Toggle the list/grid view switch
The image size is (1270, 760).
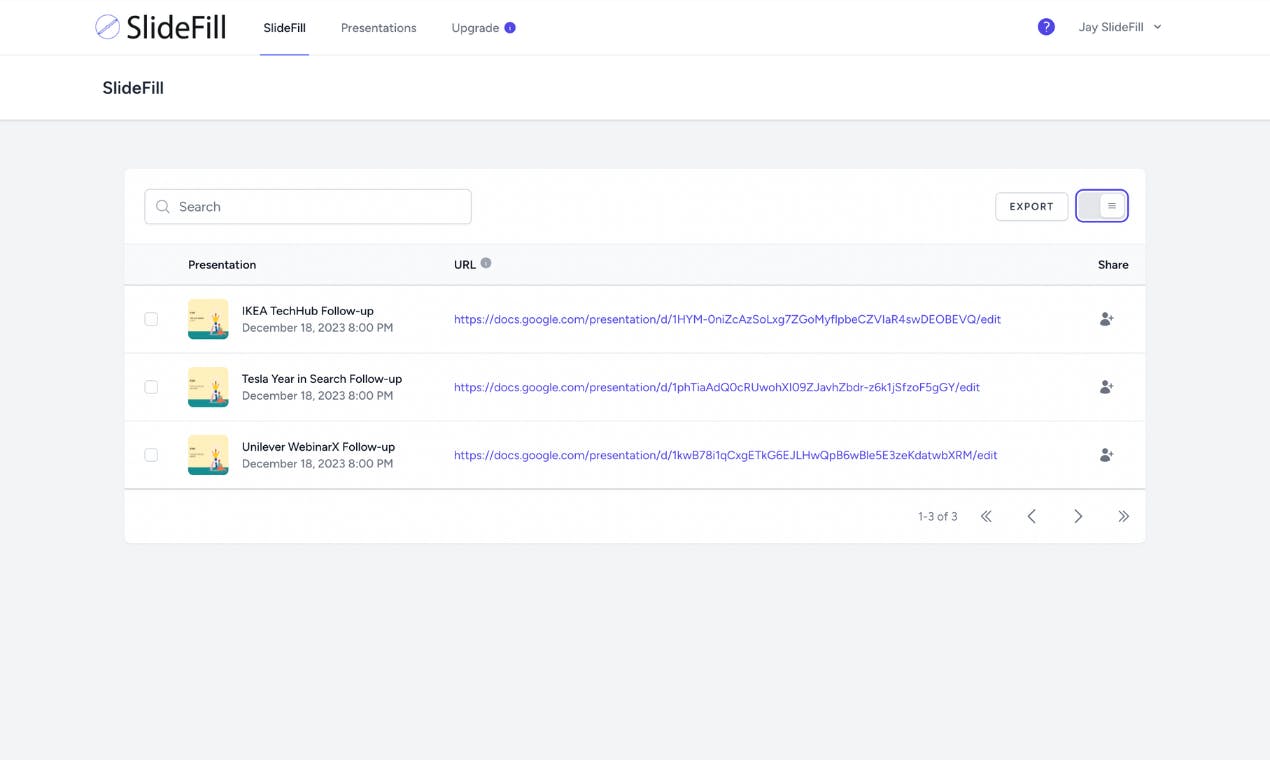[x=1102, y=206]
